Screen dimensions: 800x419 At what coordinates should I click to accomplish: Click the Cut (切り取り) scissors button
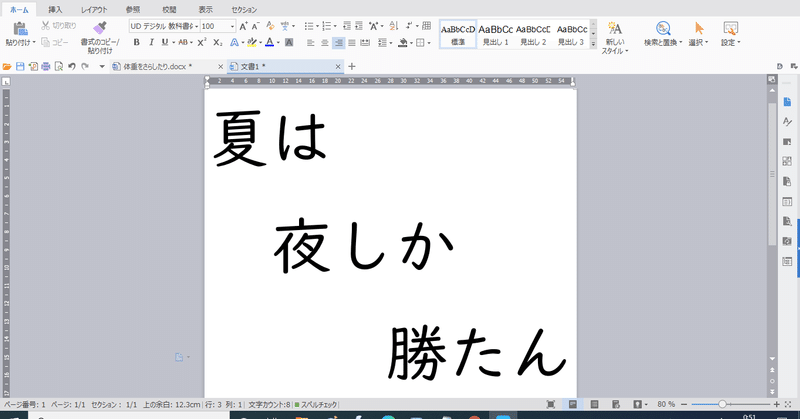(59, 26)
